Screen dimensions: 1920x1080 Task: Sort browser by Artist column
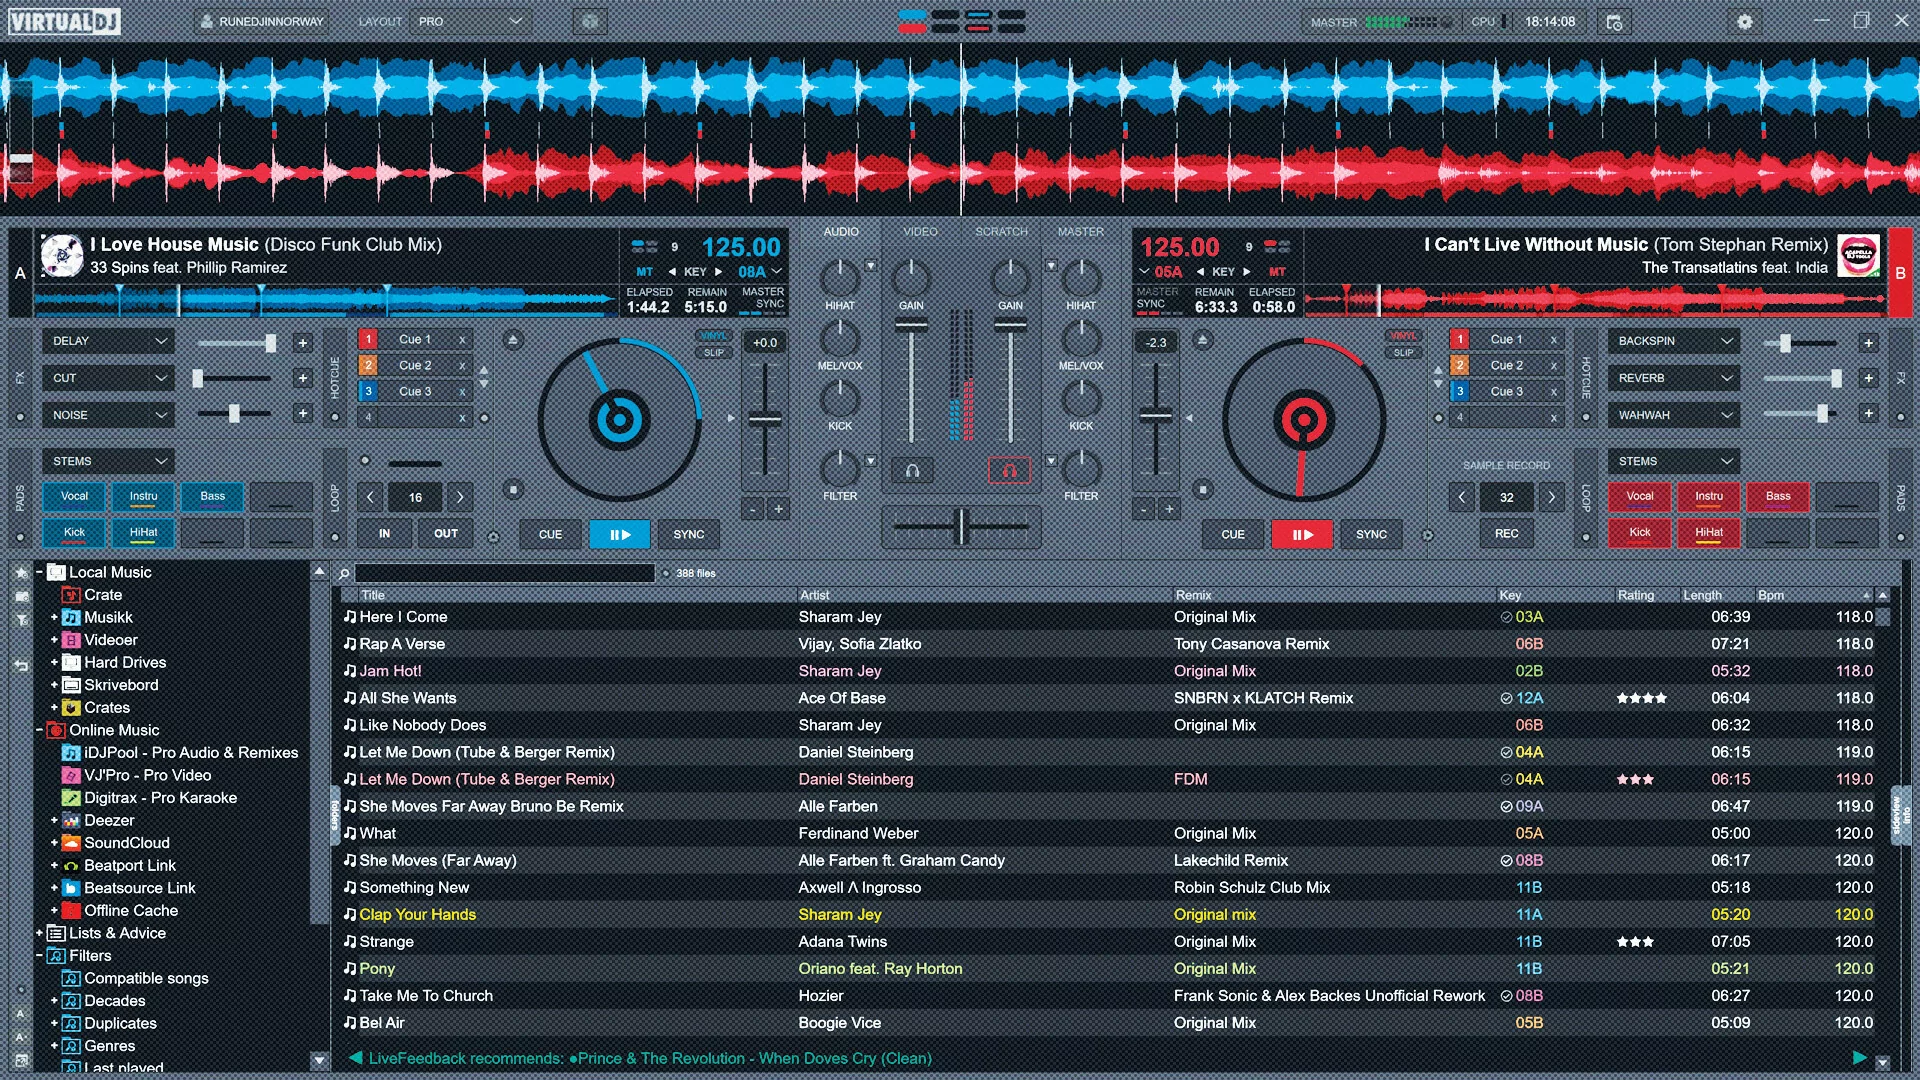[x=984, y=595]
